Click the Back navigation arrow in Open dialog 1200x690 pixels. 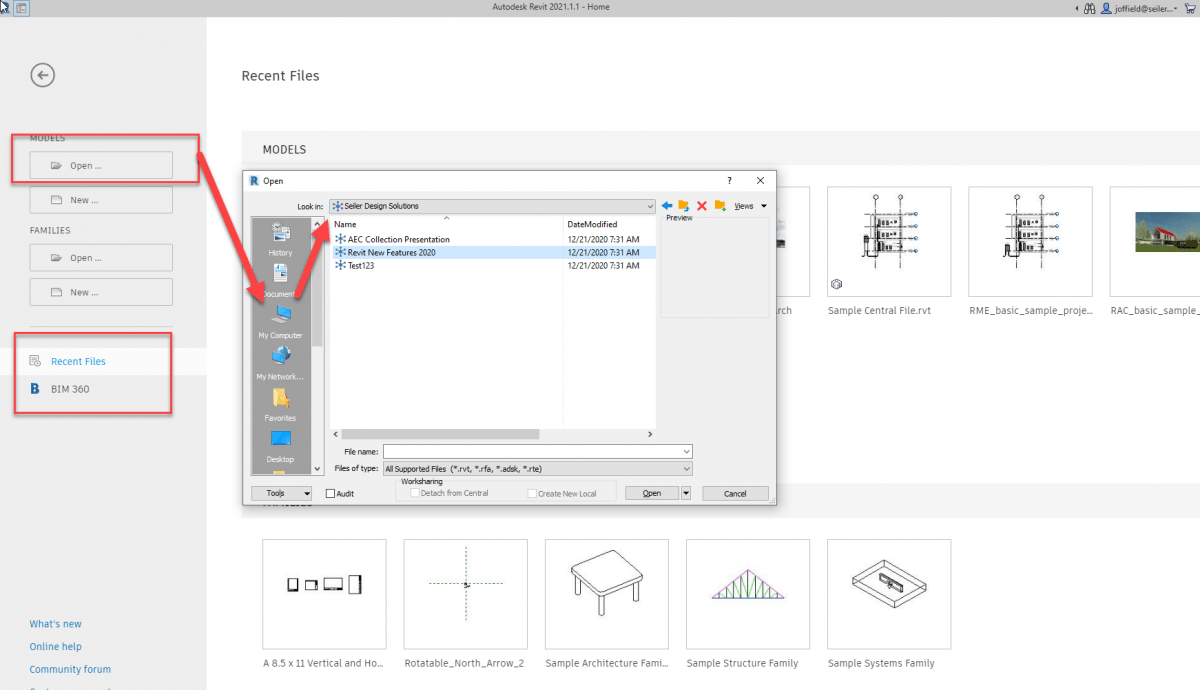point(667,206)
